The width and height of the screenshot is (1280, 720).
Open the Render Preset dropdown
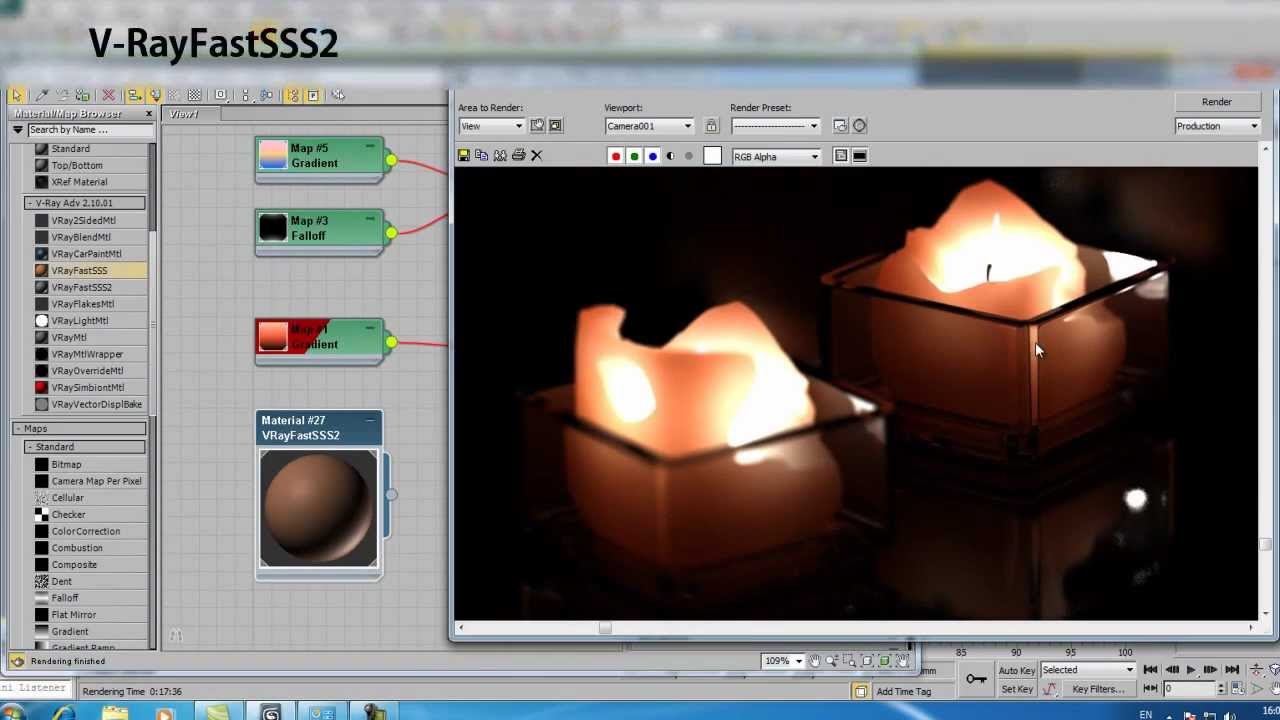pyautogui.click(x=775, y=126)
